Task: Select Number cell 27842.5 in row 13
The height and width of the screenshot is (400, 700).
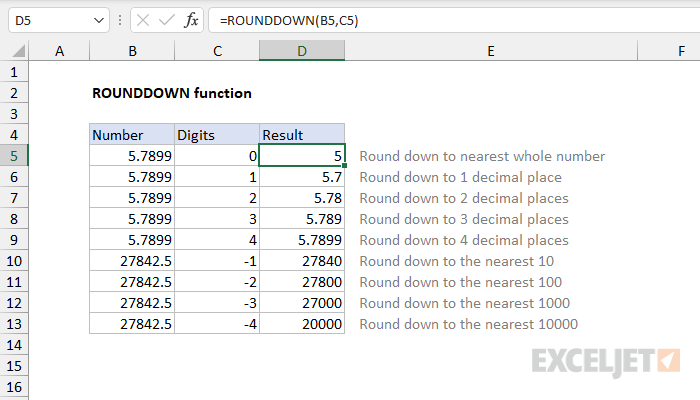Action: click(132, 324)
